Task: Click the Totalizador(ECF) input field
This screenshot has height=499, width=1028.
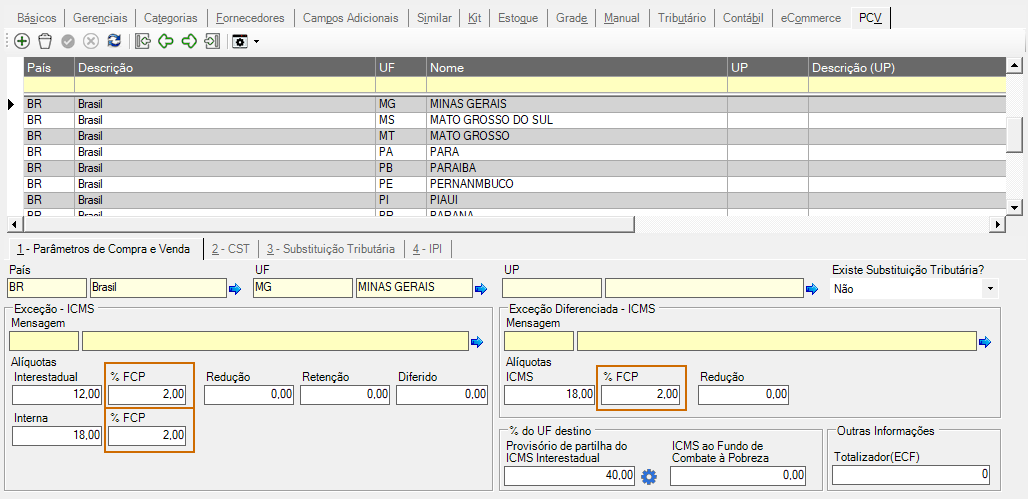Action: [x=911, y=475]
